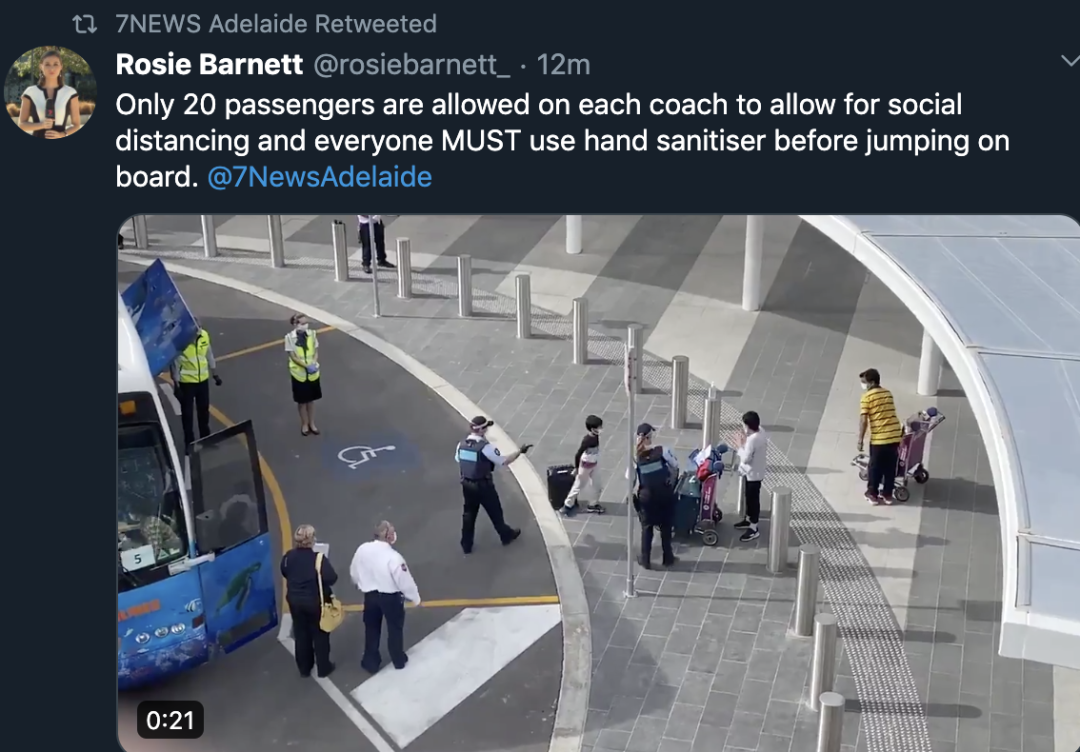Click the turtle artwork on the open coach door

tap(238, 587)
